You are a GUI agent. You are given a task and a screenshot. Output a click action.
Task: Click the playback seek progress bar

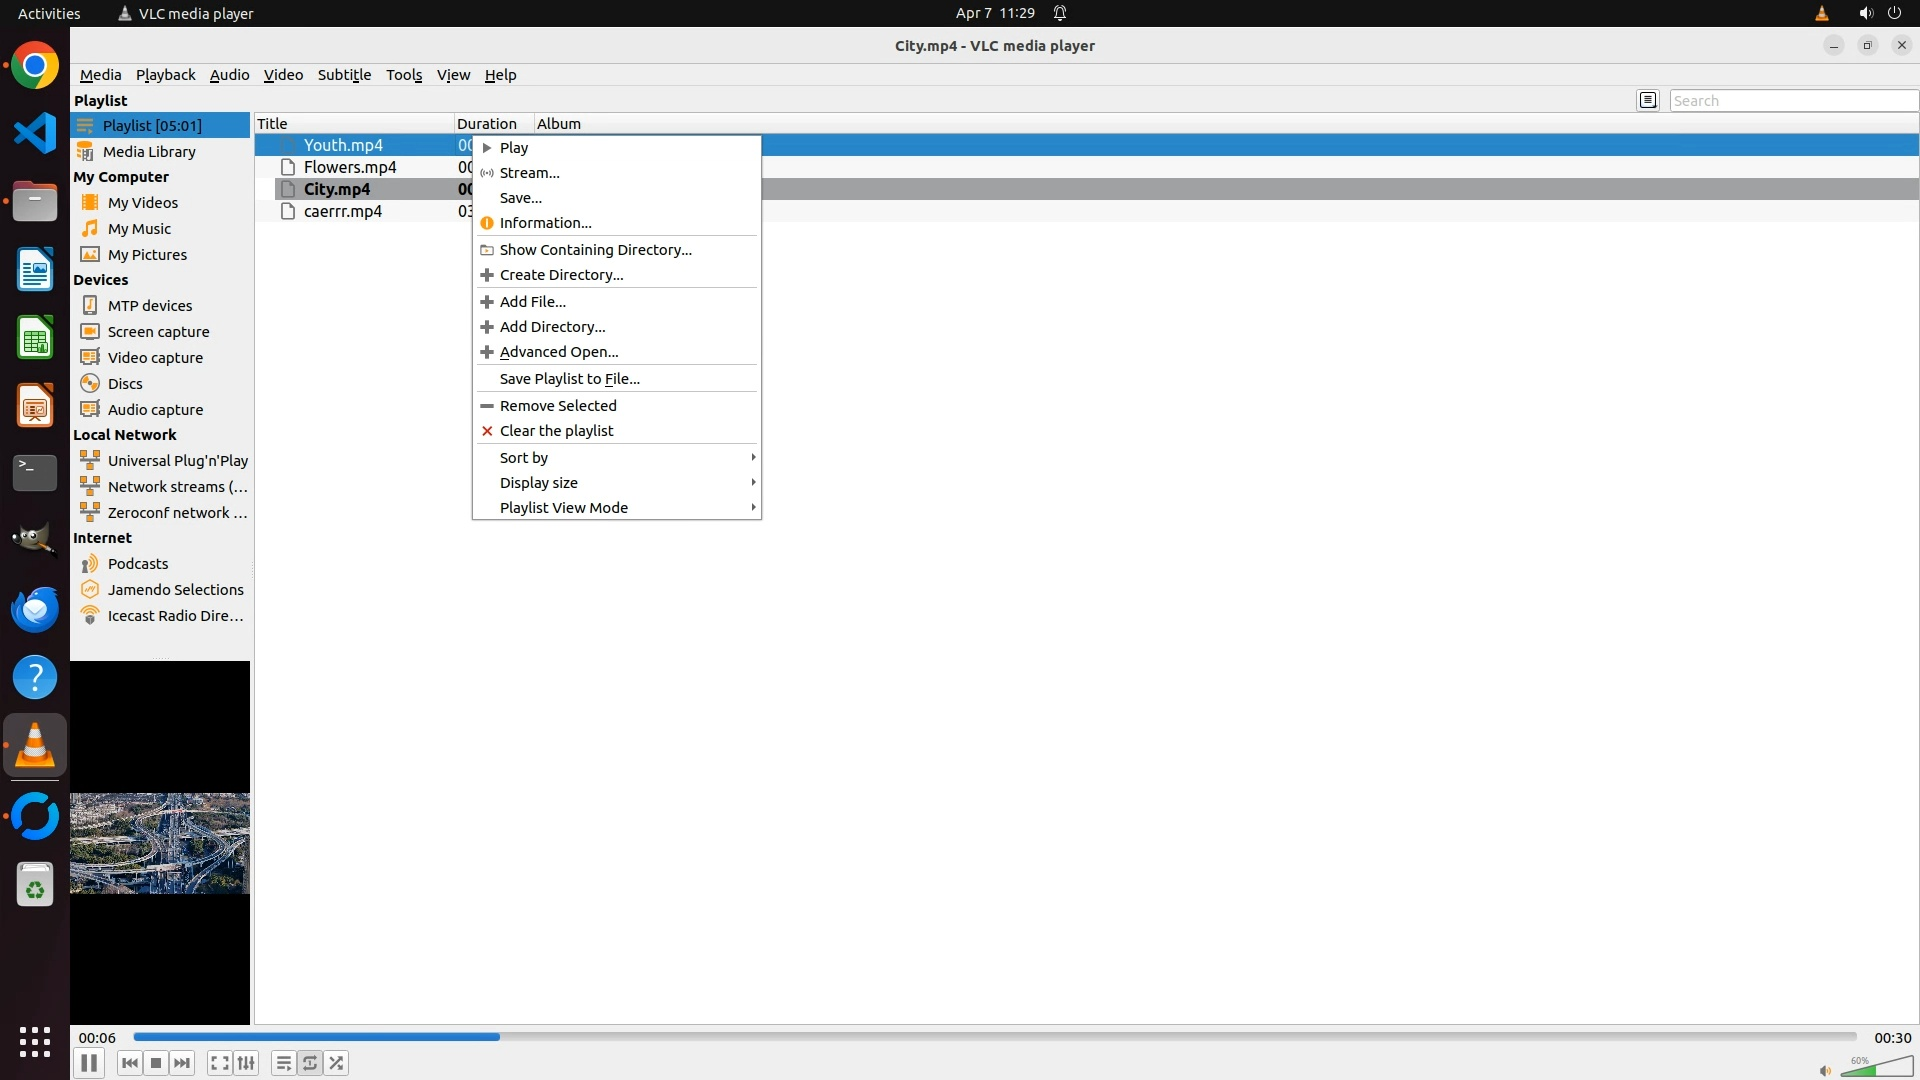[x=994, y=1037]
